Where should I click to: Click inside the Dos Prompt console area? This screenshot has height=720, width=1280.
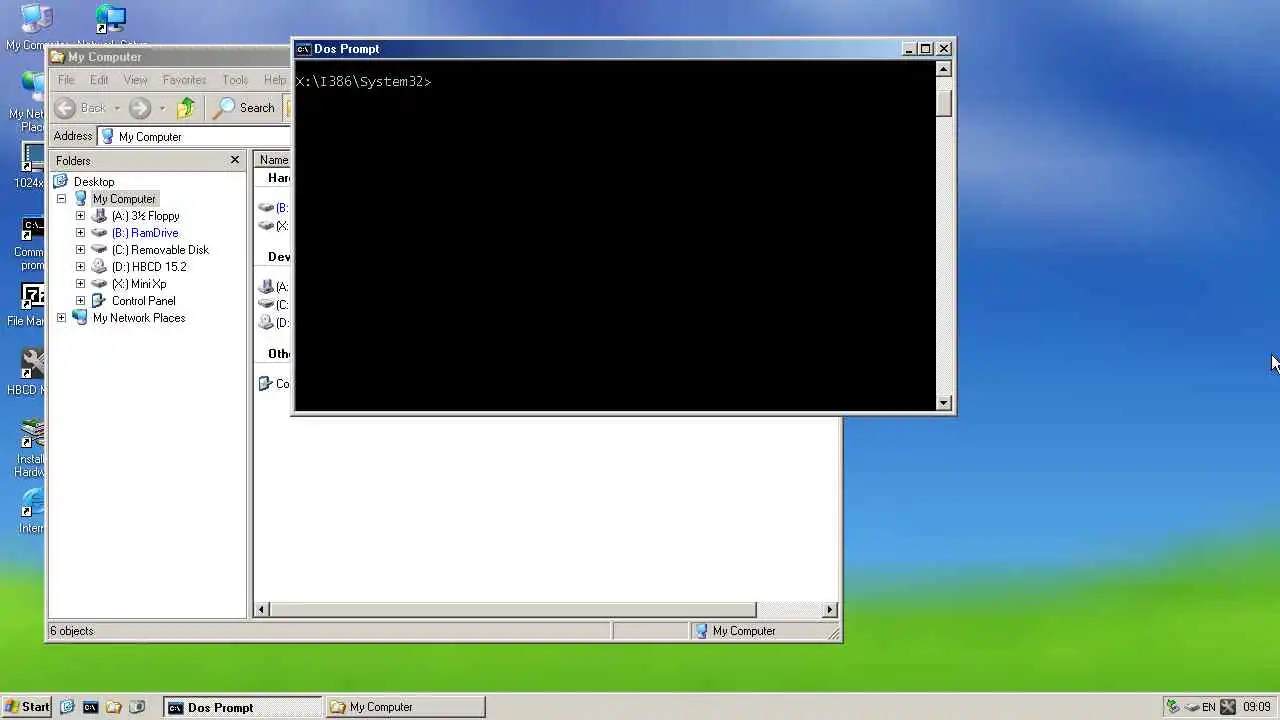tap(615, 235)
